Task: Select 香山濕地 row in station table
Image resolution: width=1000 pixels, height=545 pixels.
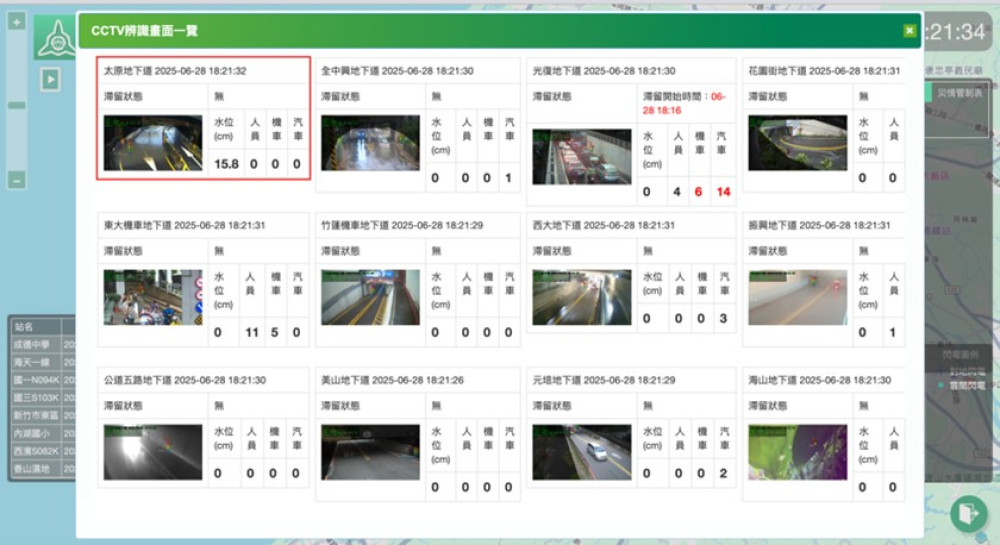Action: coord(42,469)
